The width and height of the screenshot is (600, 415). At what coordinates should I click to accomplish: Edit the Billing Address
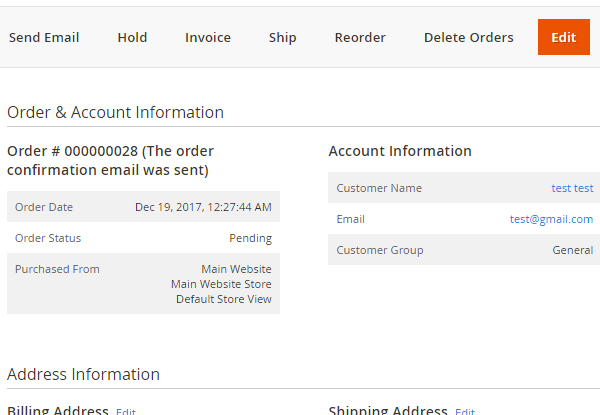[x=126, y=411]
